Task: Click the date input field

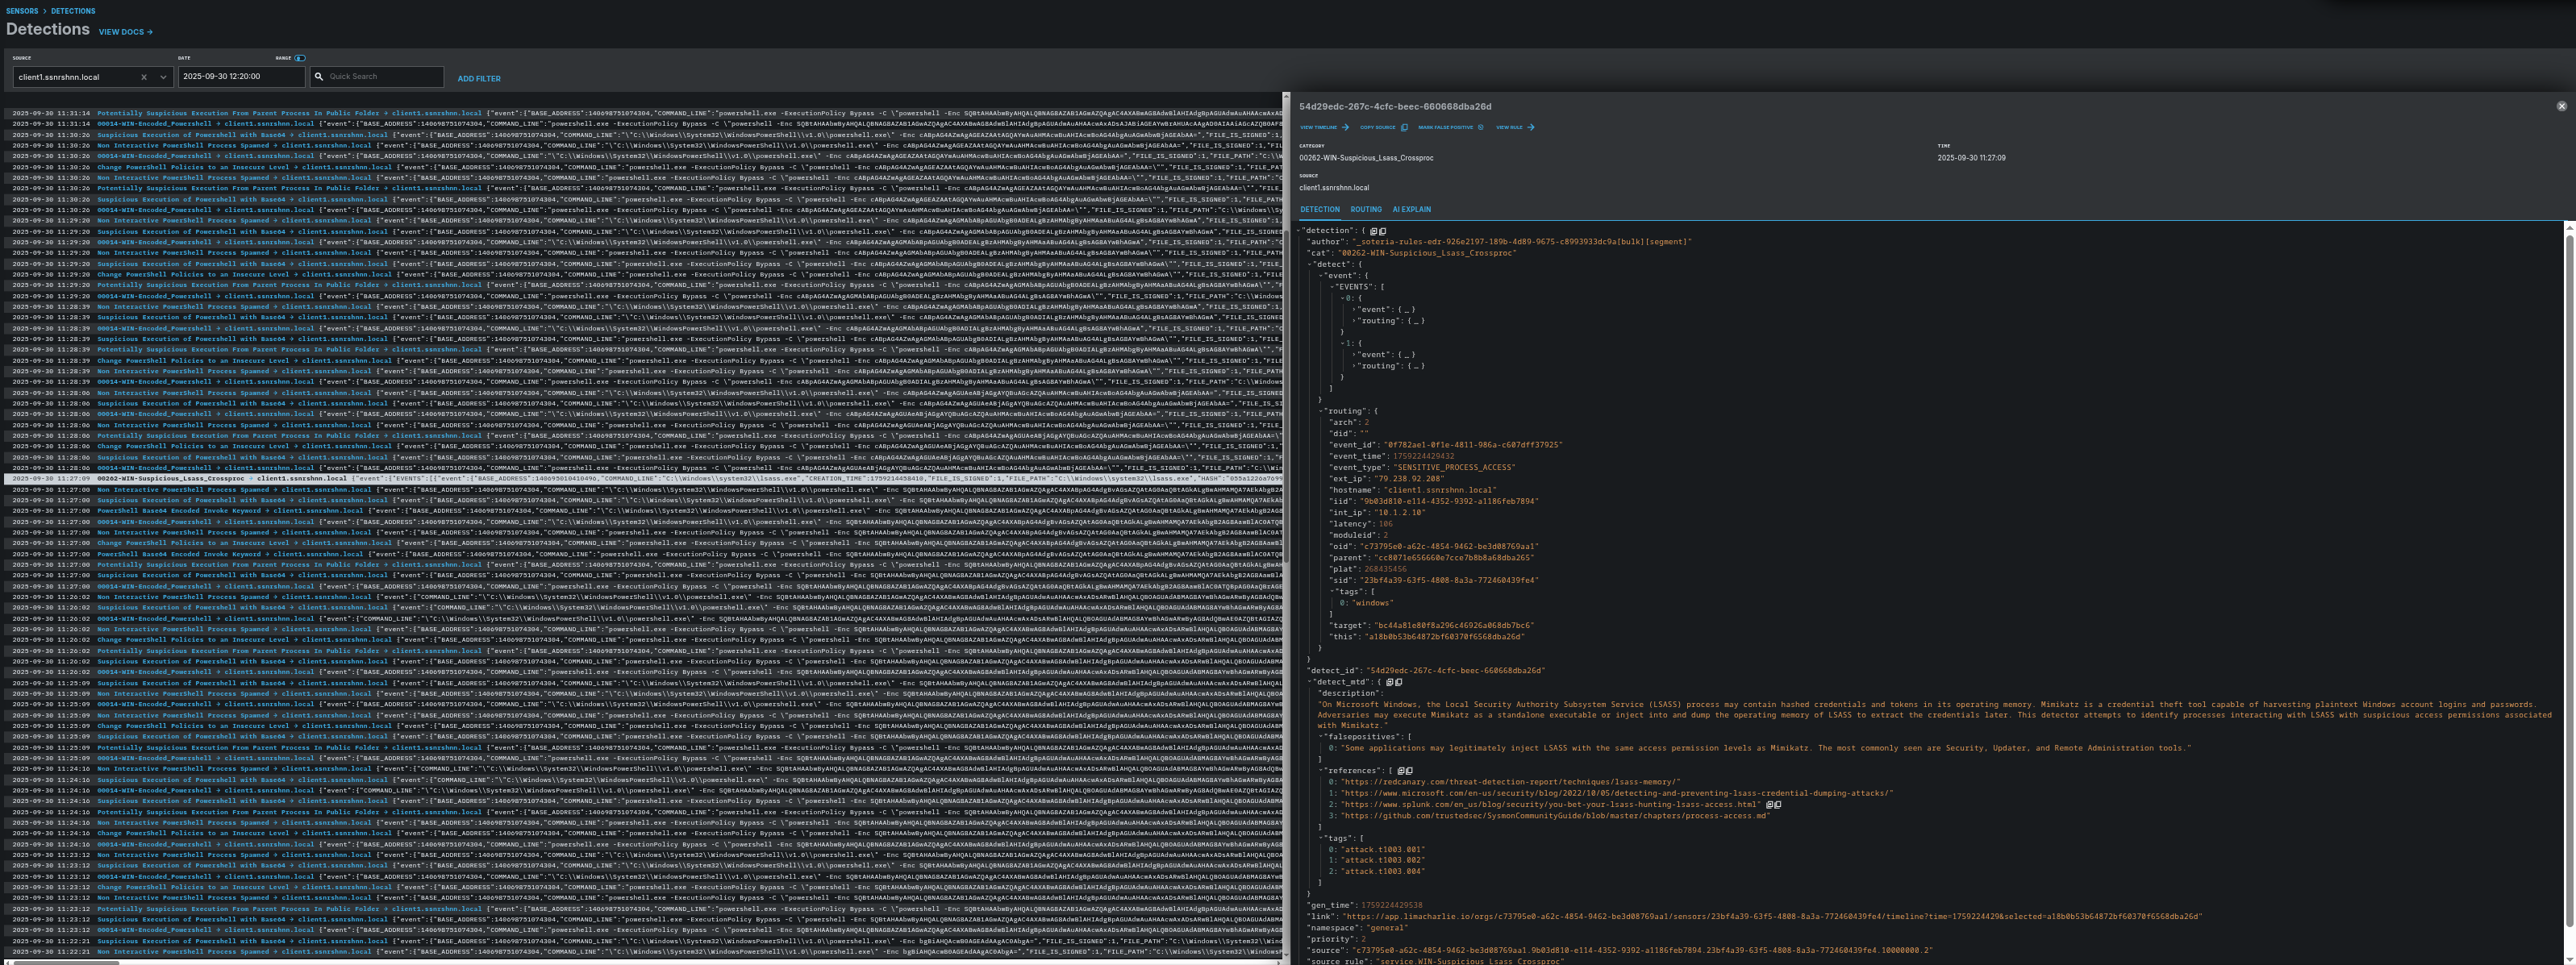Action: tap(240, 76)
